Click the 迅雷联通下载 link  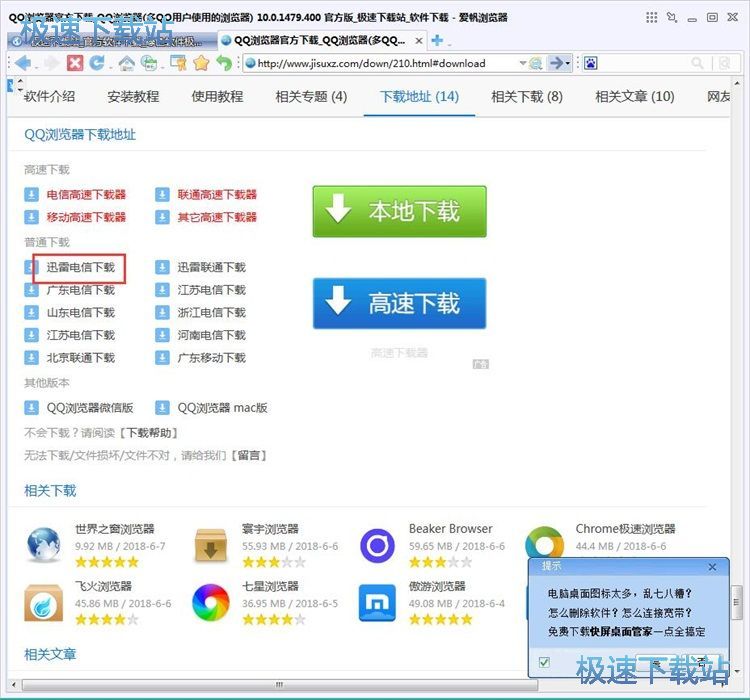[x=212, y=267]
